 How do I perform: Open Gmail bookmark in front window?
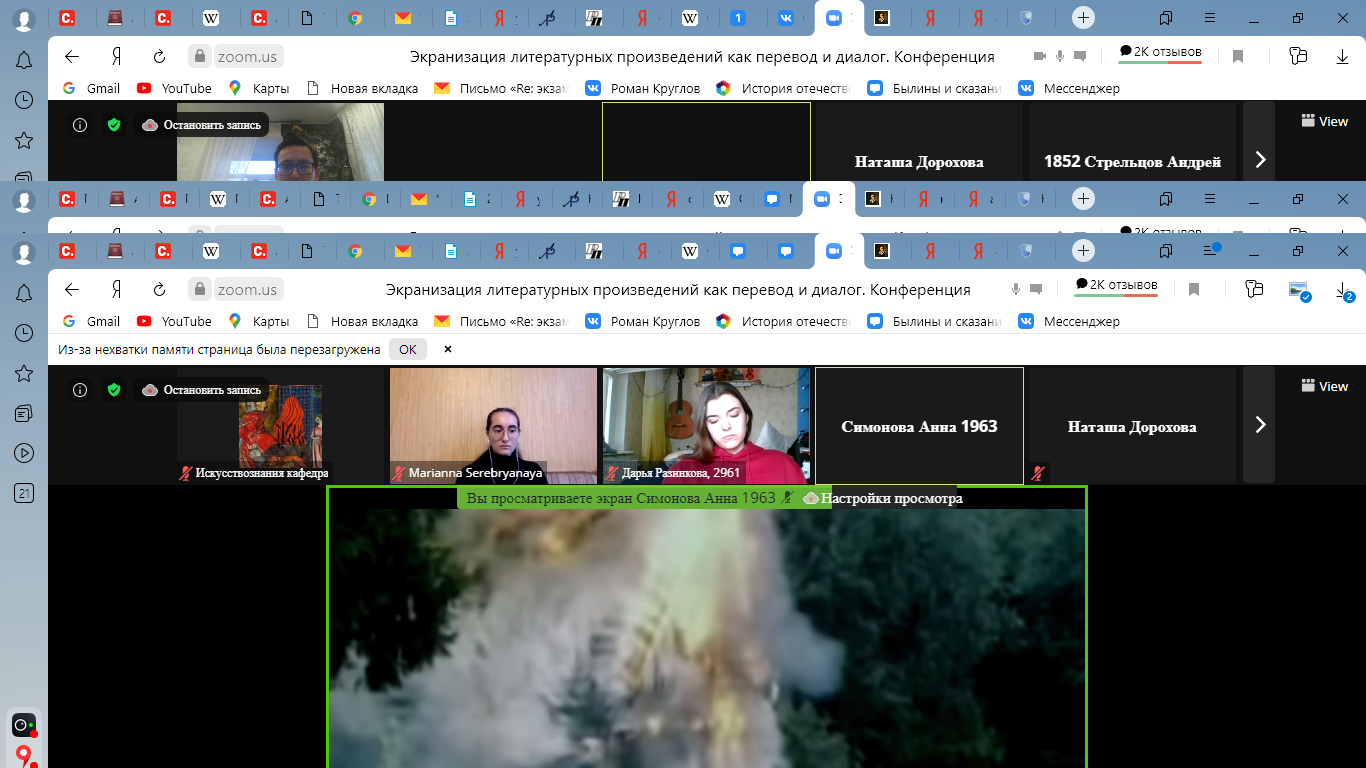click(x=91, y=321)
